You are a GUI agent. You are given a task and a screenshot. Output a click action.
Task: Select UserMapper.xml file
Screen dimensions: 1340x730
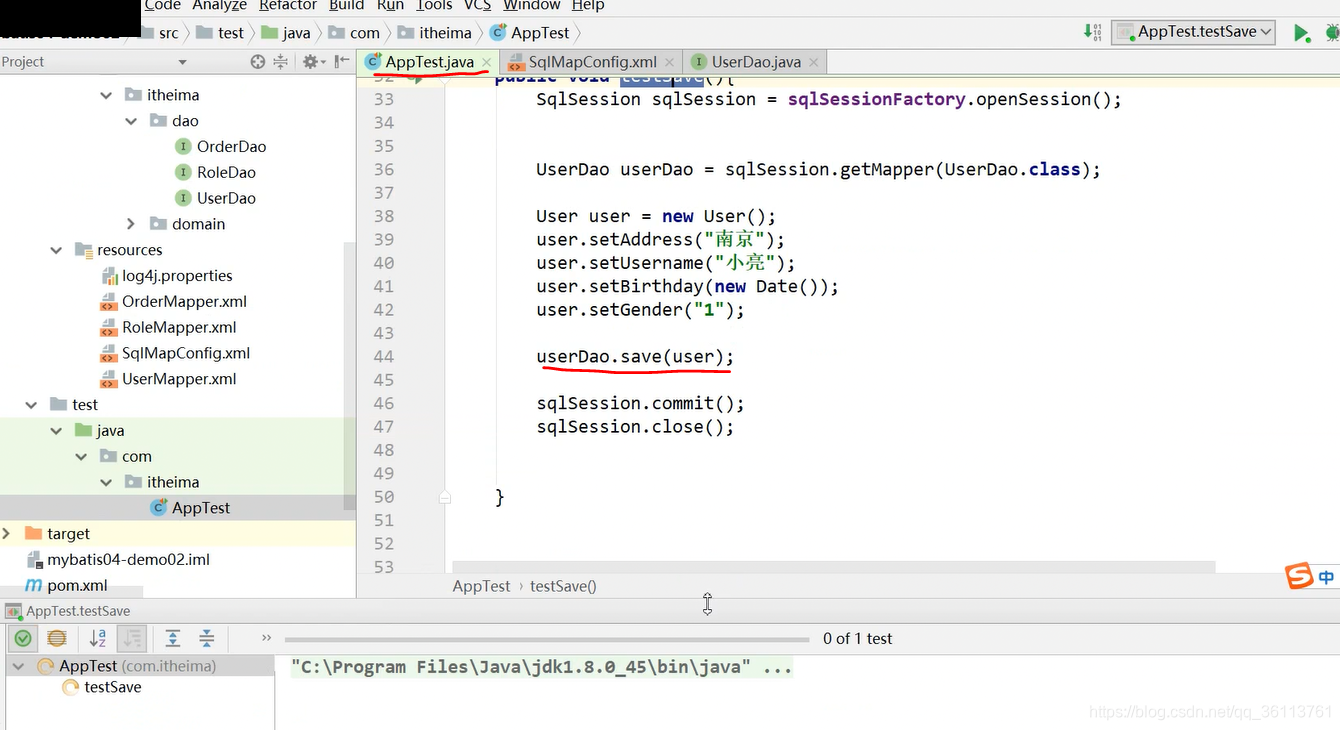179,379
